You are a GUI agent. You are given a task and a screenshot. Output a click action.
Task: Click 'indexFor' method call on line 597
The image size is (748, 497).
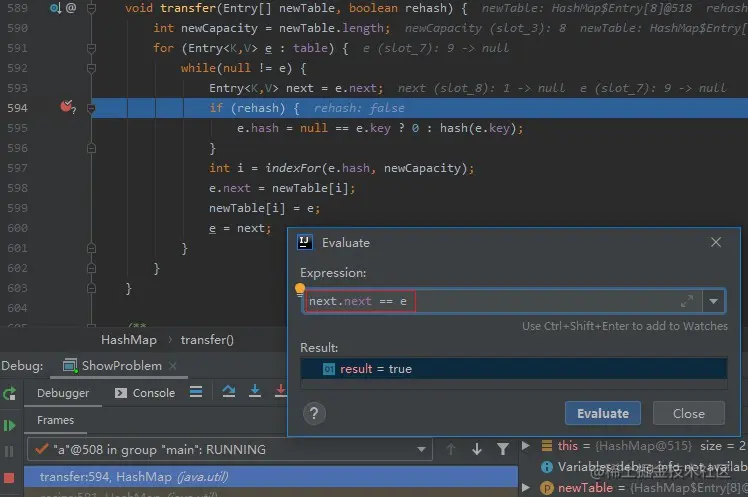[x=293, y=168]
